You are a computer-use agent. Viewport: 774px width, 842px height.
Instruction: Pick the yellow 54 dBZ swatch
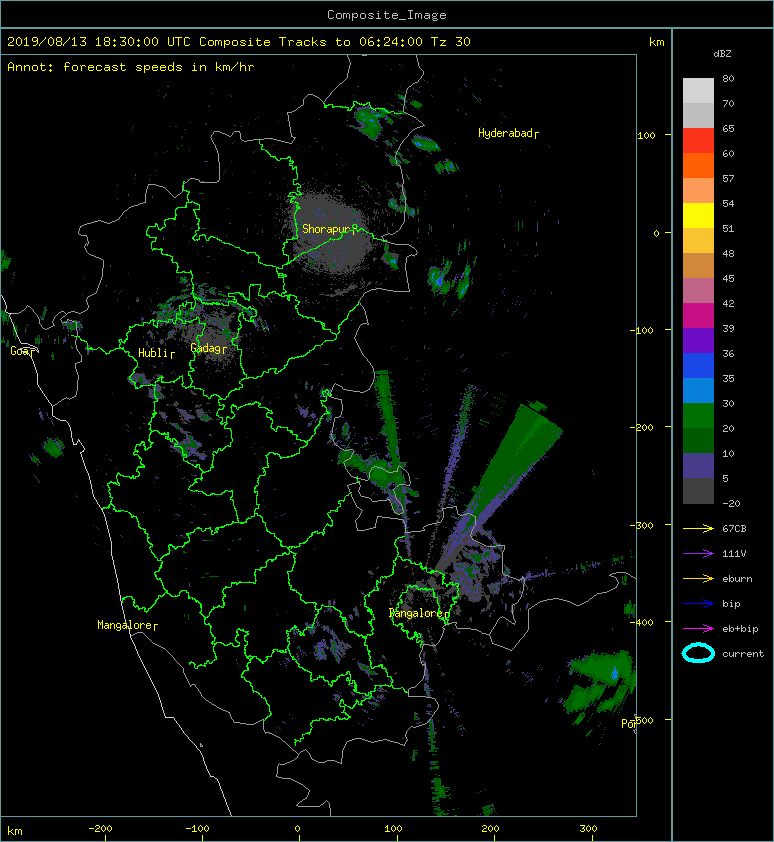698,215
